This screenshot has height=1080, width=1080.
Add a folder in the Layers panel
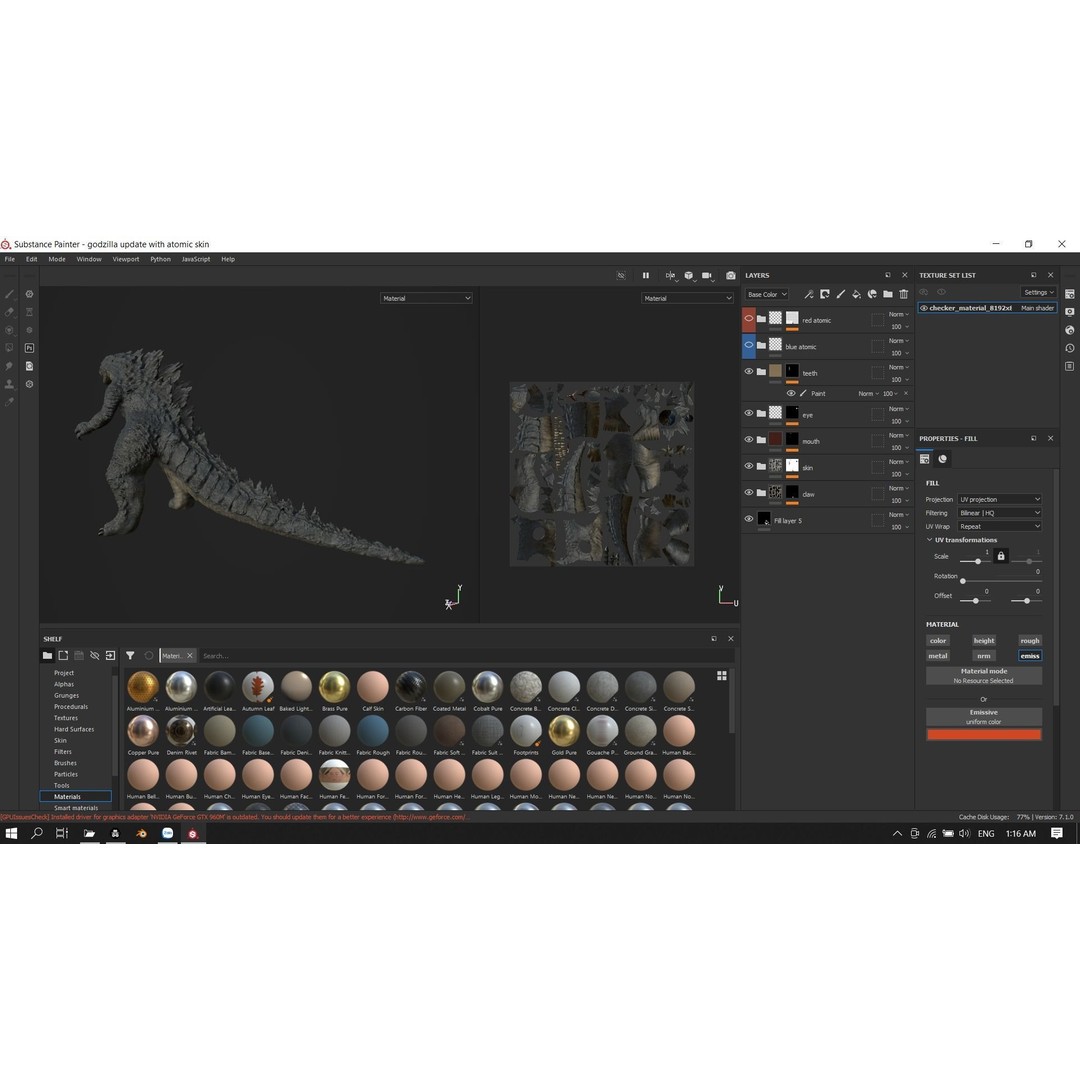tap(888, 294)
